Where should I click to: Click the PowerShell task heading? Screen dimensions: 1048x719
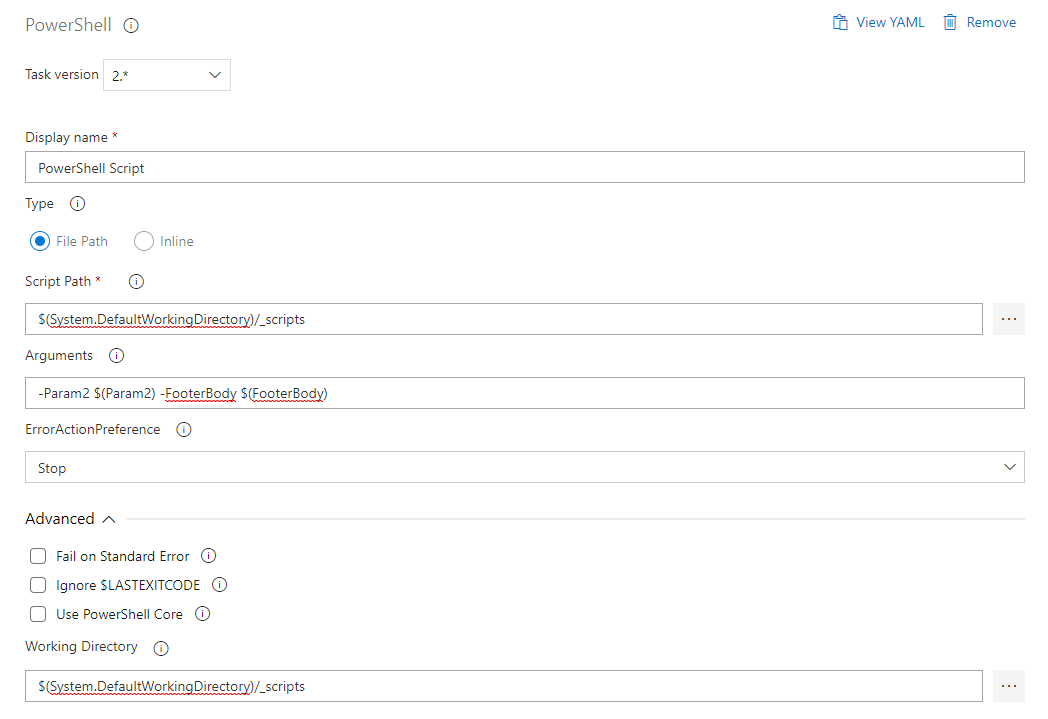(x=68, y=25)
